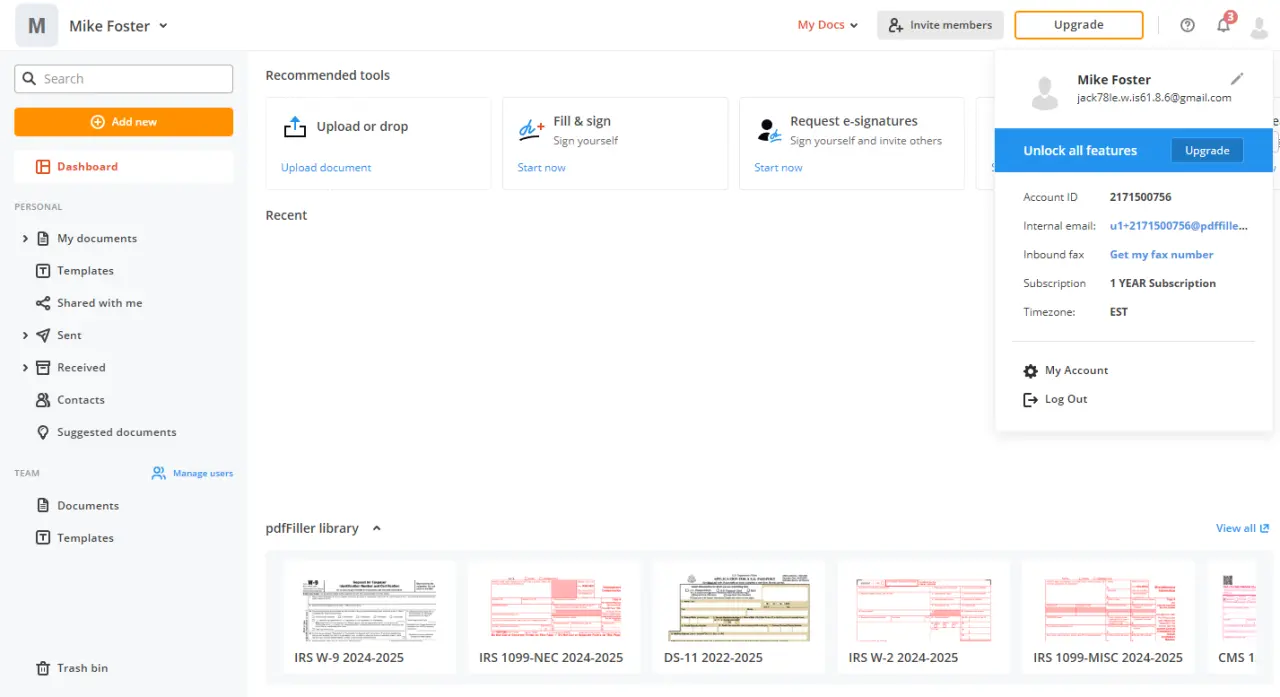Open the DS-11 2022-2025 form thumbnail

point(739,617)
